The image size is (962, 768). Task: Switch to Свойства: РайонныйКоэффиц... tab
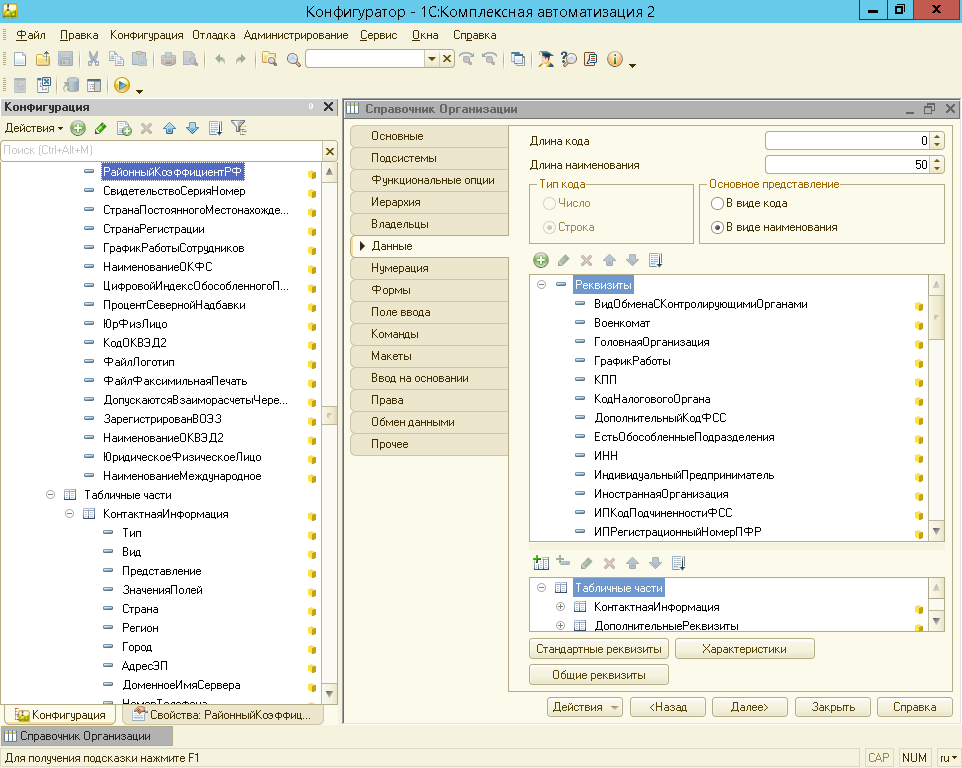pyautogui.click(x=223, y=715)
